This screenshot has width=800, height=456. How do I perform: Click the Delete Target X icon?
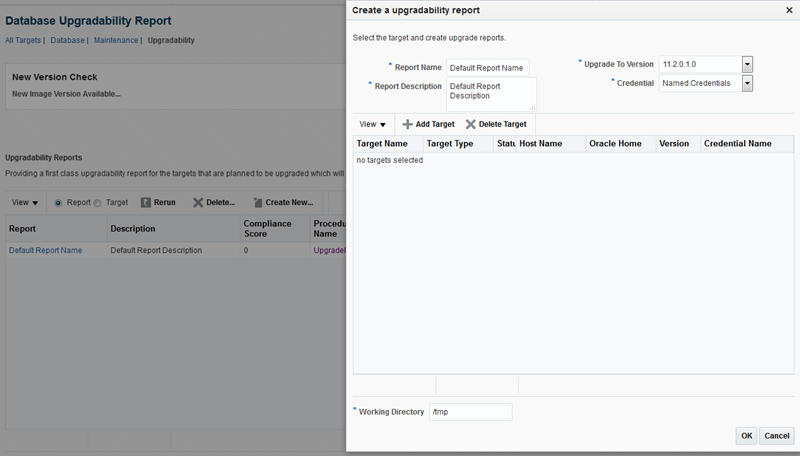tap(470, 124)
